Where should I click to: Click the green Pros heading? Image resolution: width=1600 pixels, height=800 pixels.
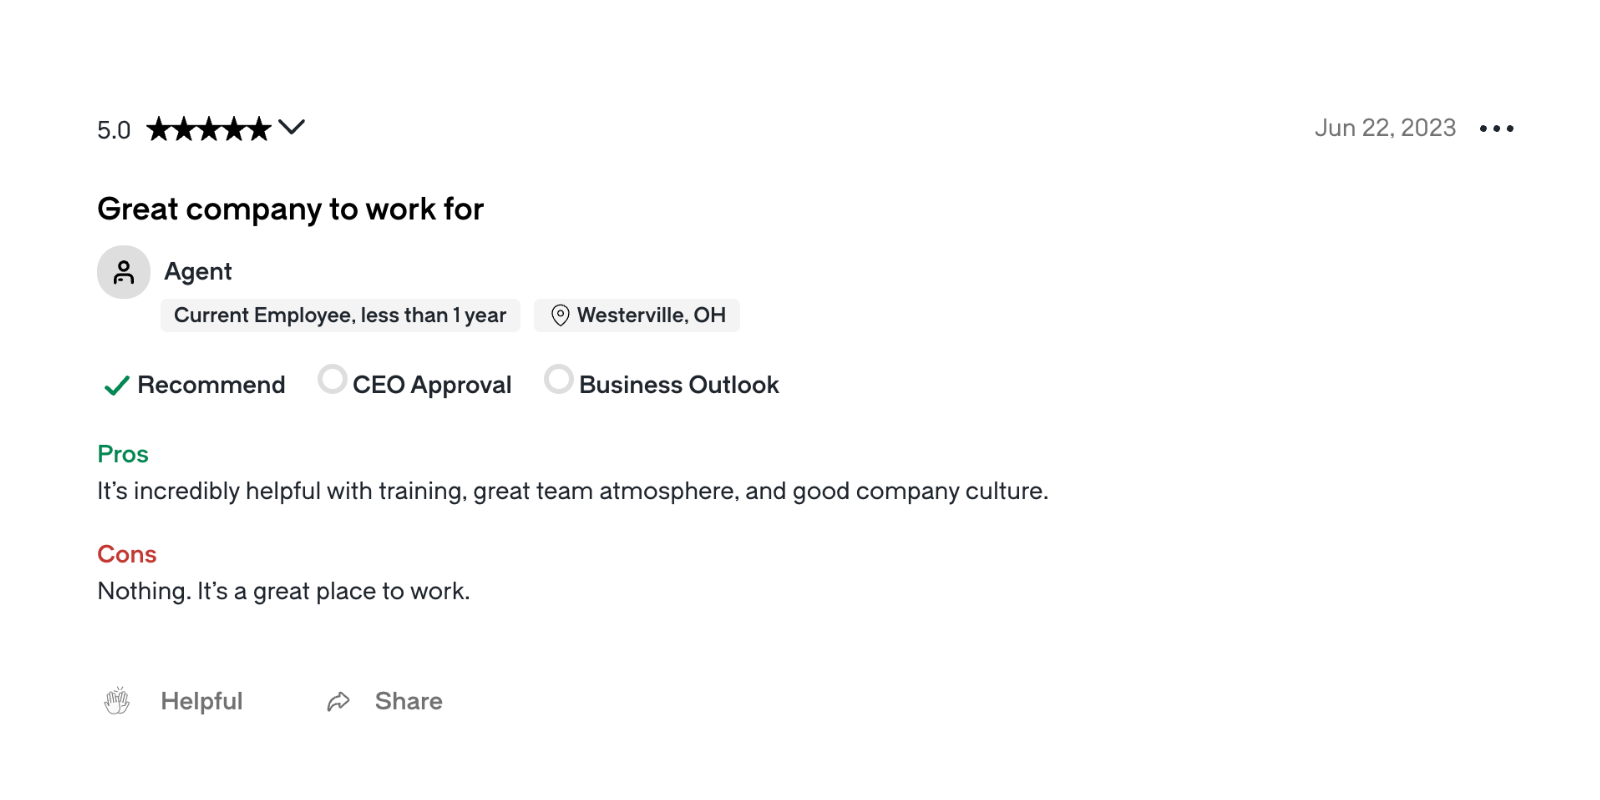[x=123, y=454]
